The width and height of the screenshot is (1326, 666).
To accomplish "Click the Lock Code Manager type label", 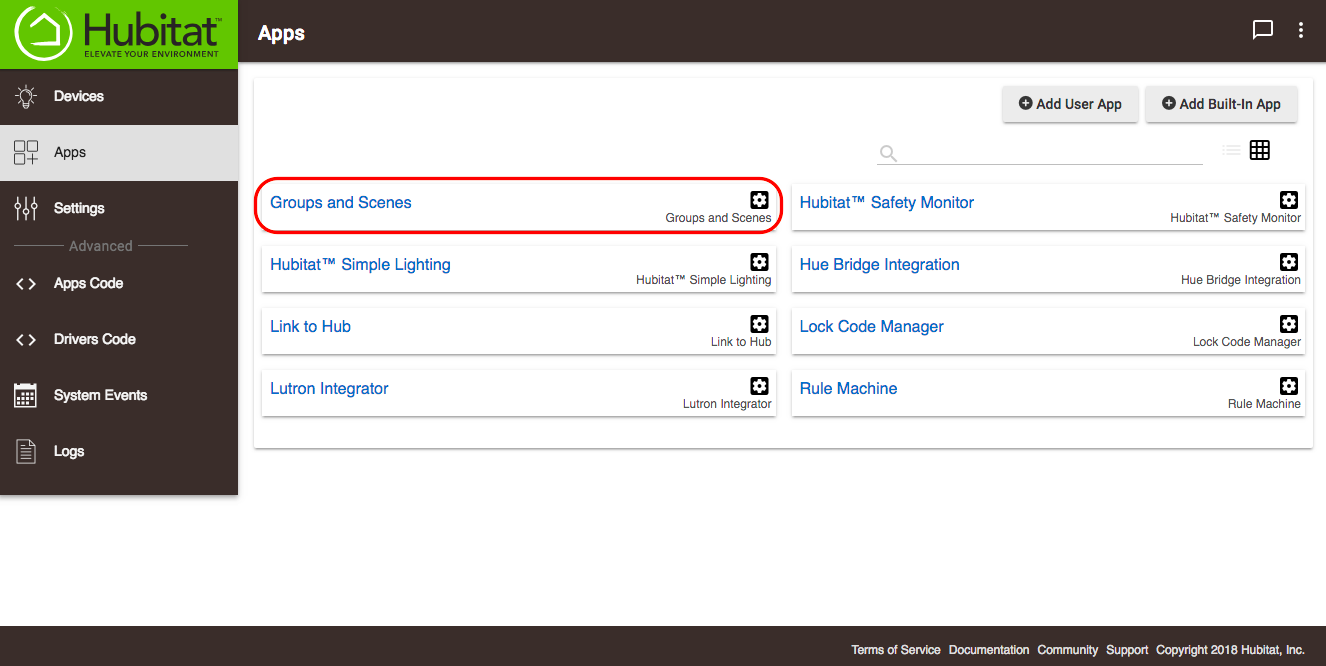I will [1247, 342].
